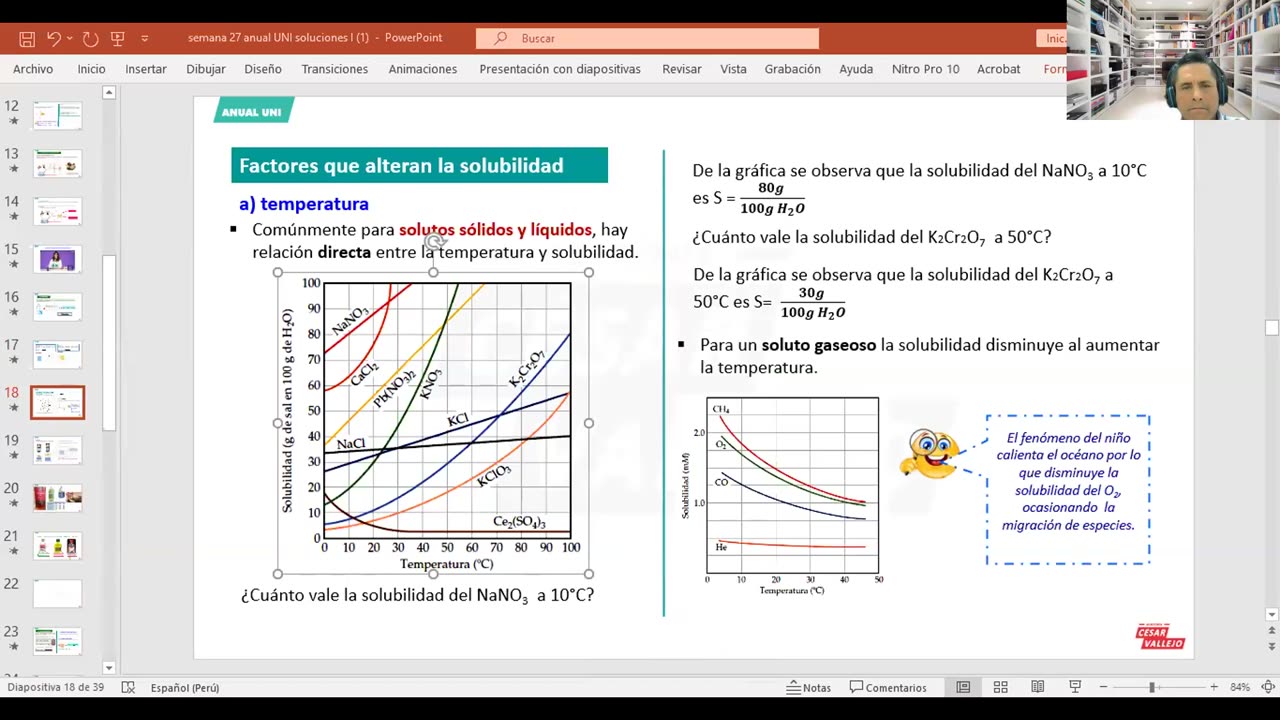Open the Undo history dropdown arrow
Viewport: 1280px width, 720px height.
69,38
